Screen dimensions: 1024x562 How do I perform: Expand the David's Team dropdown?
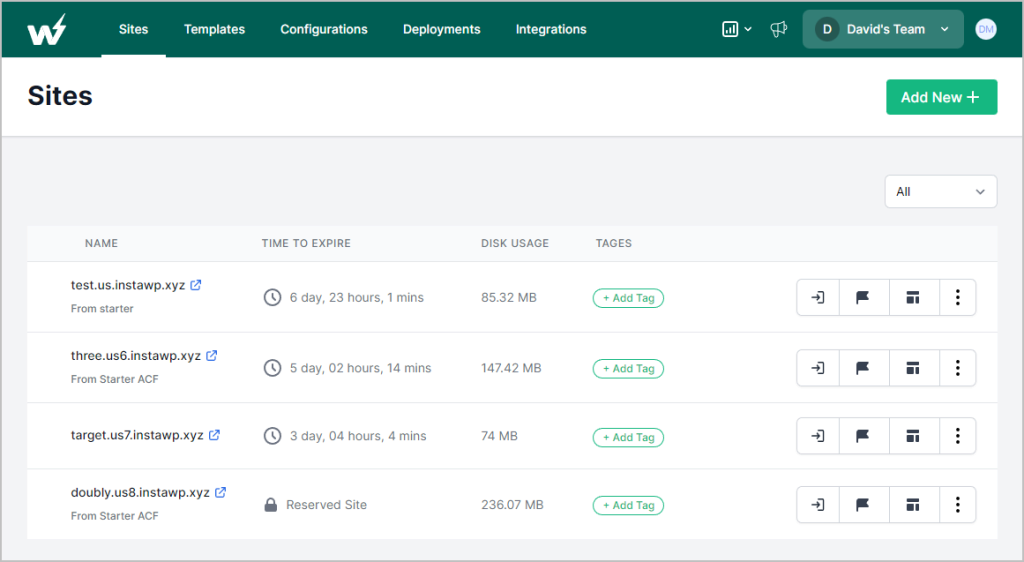(x=883, y=30)
